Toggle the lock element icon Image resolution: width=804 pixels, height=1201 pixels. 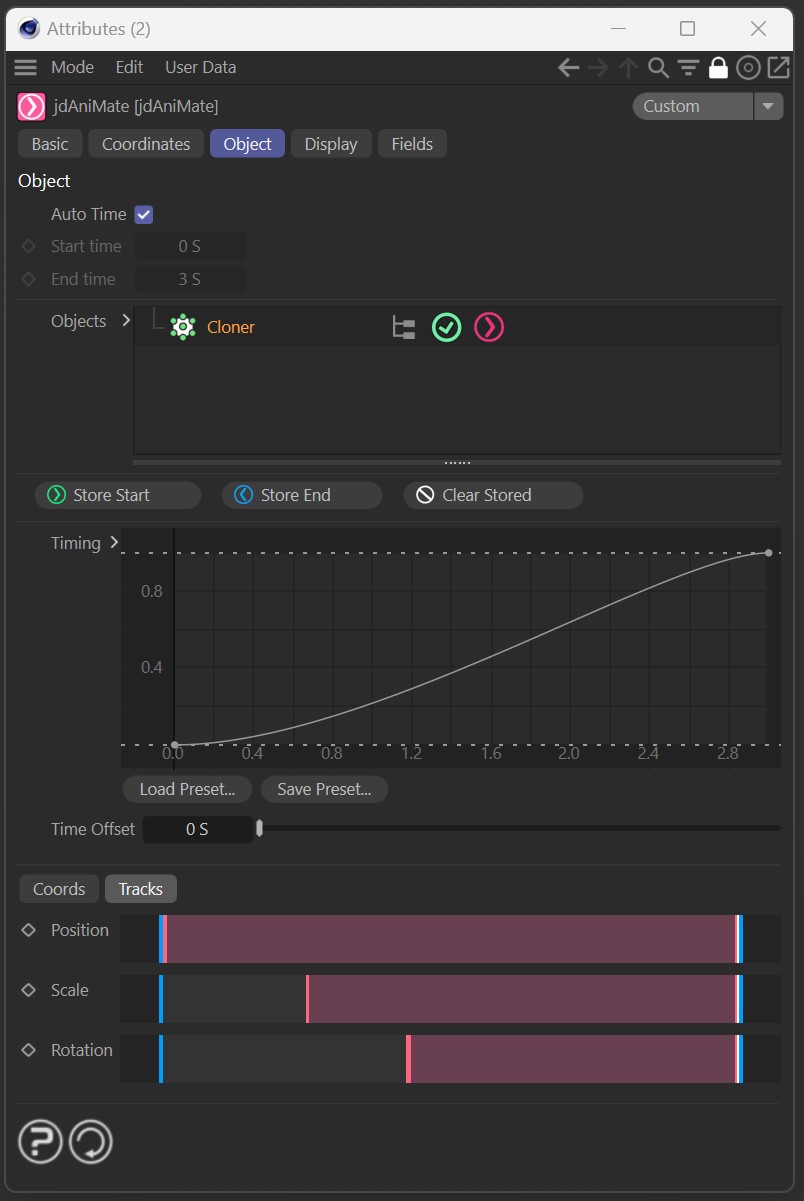[x=717, y=67]
